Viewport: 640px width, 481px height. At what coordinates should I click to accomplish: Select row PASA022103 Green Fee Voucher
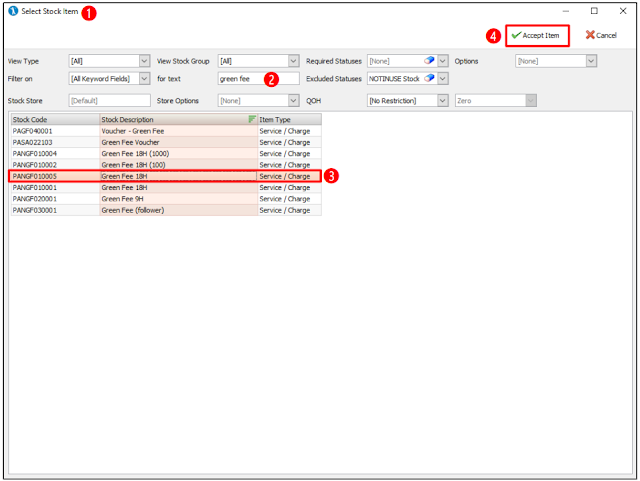coord(166,143)
